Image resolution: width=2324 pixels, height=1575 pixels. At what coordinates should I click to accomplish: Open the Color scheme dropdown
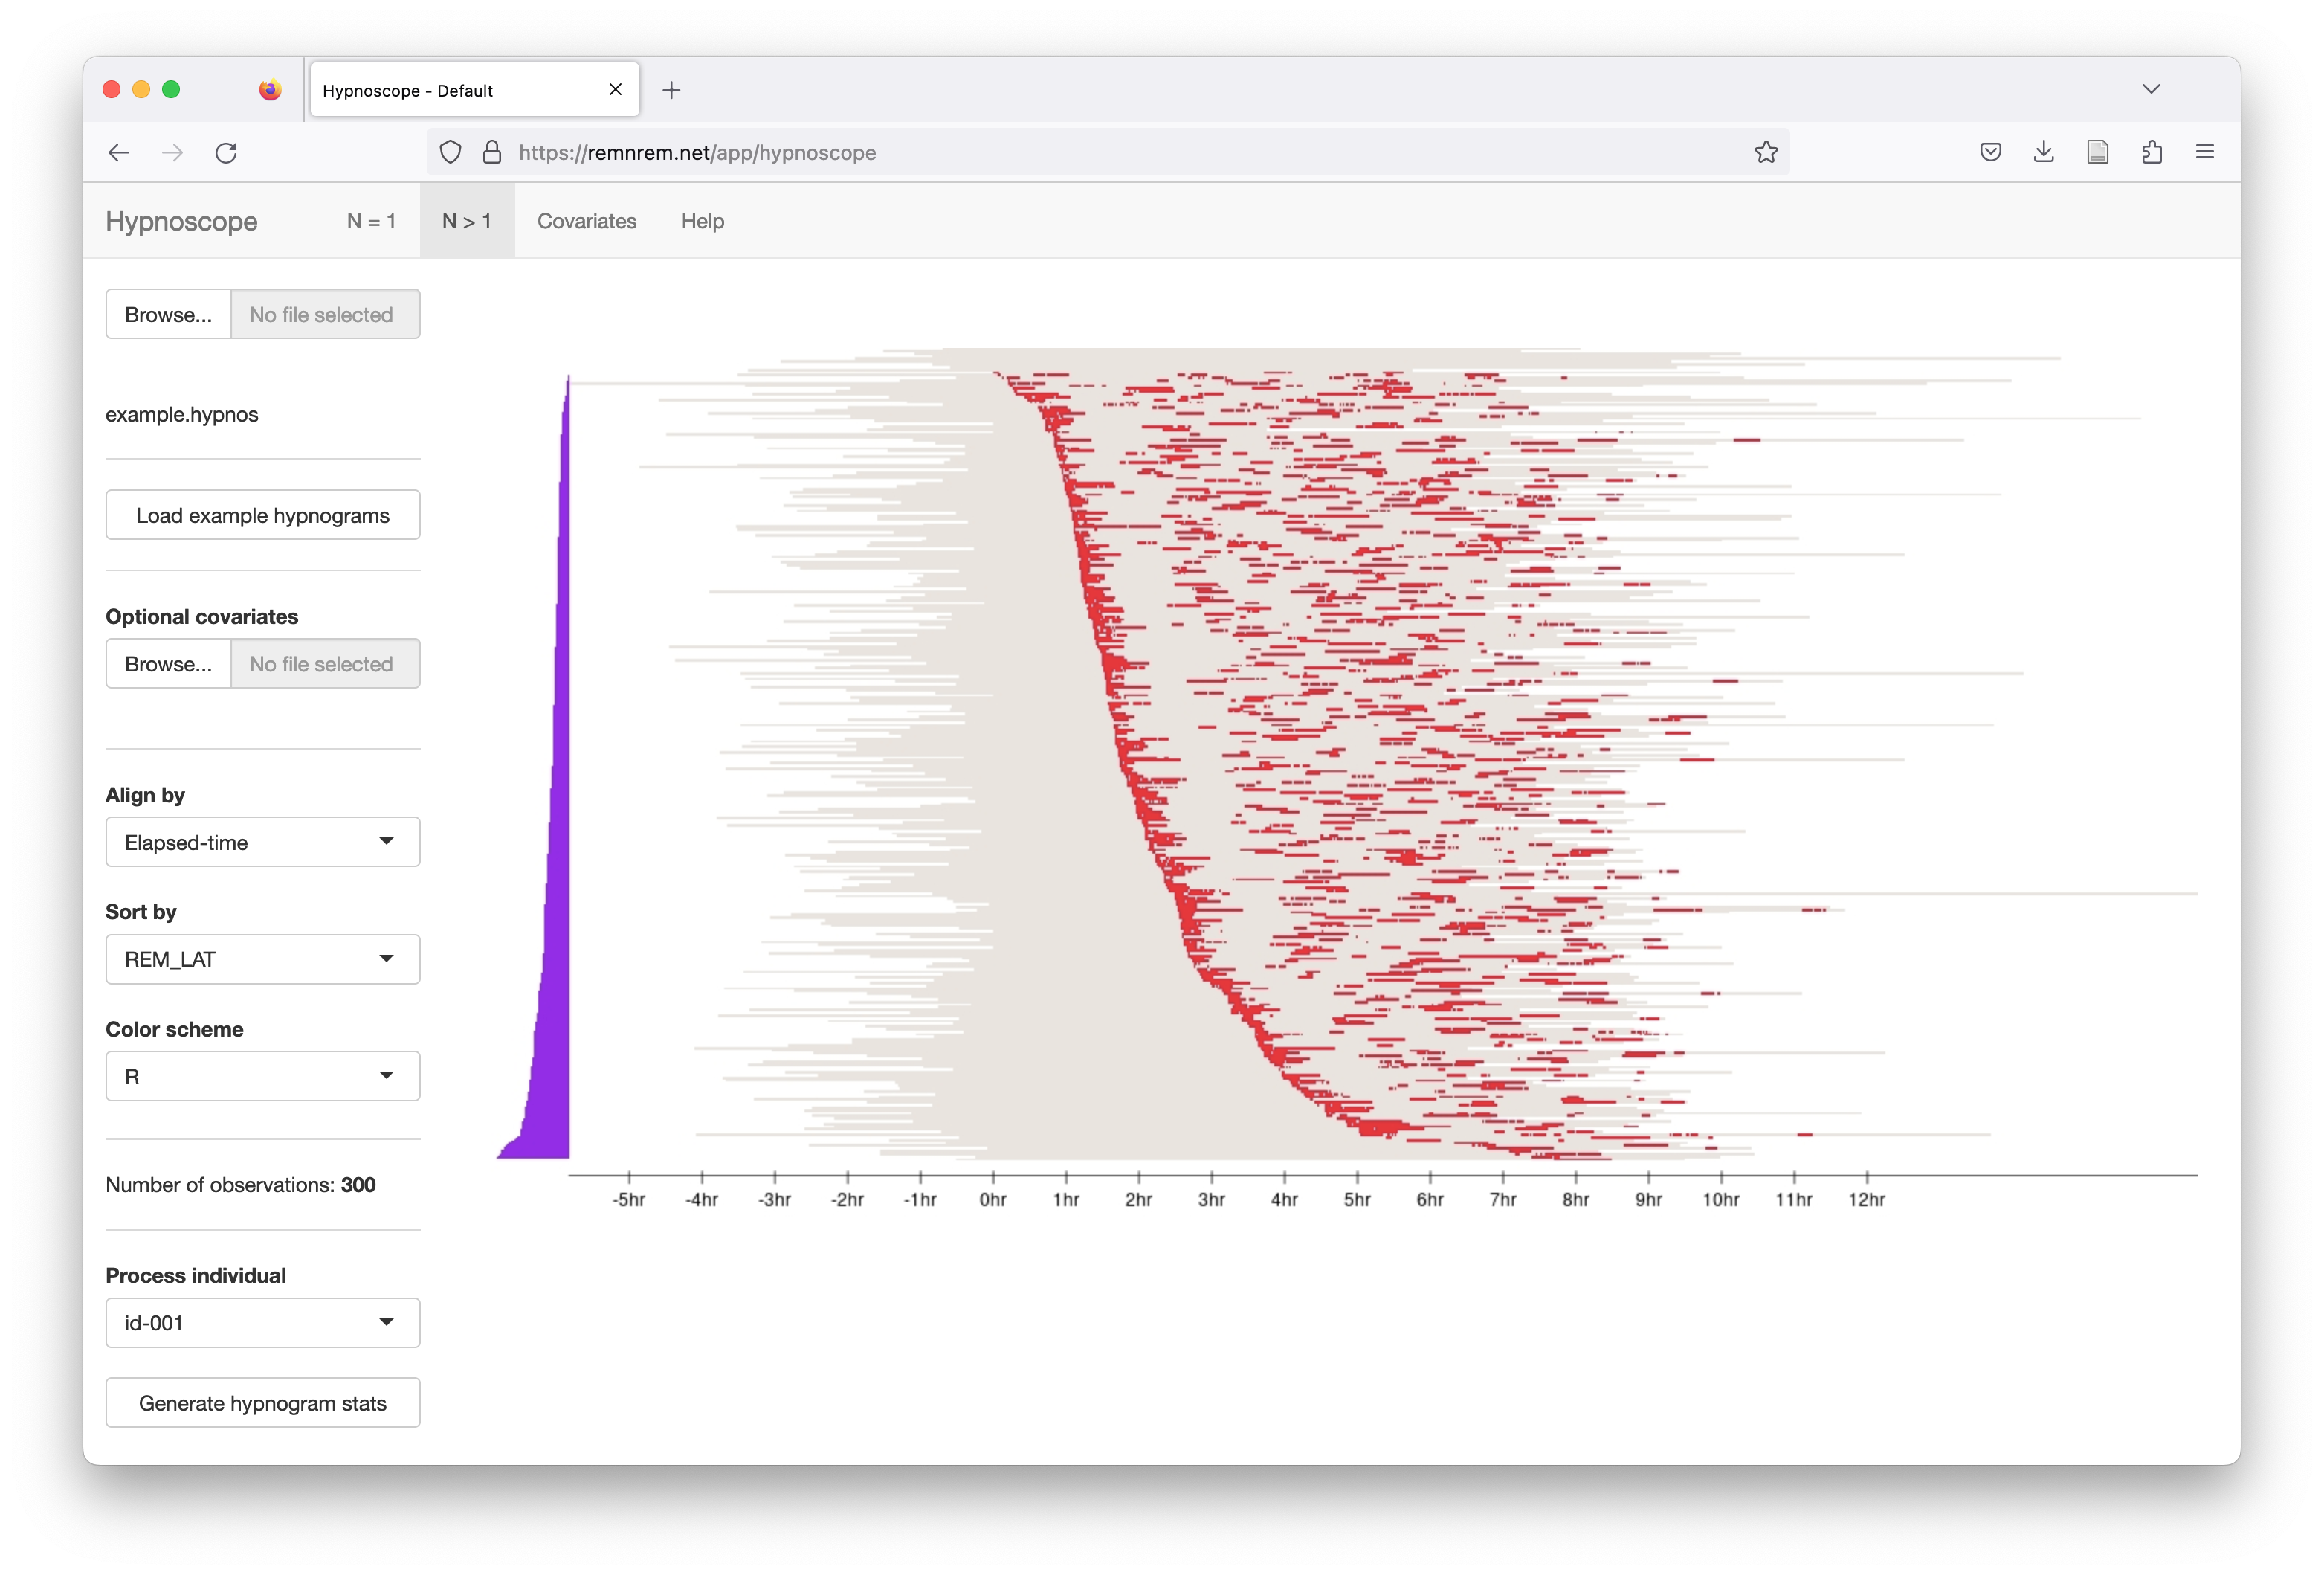point(262,1076)
